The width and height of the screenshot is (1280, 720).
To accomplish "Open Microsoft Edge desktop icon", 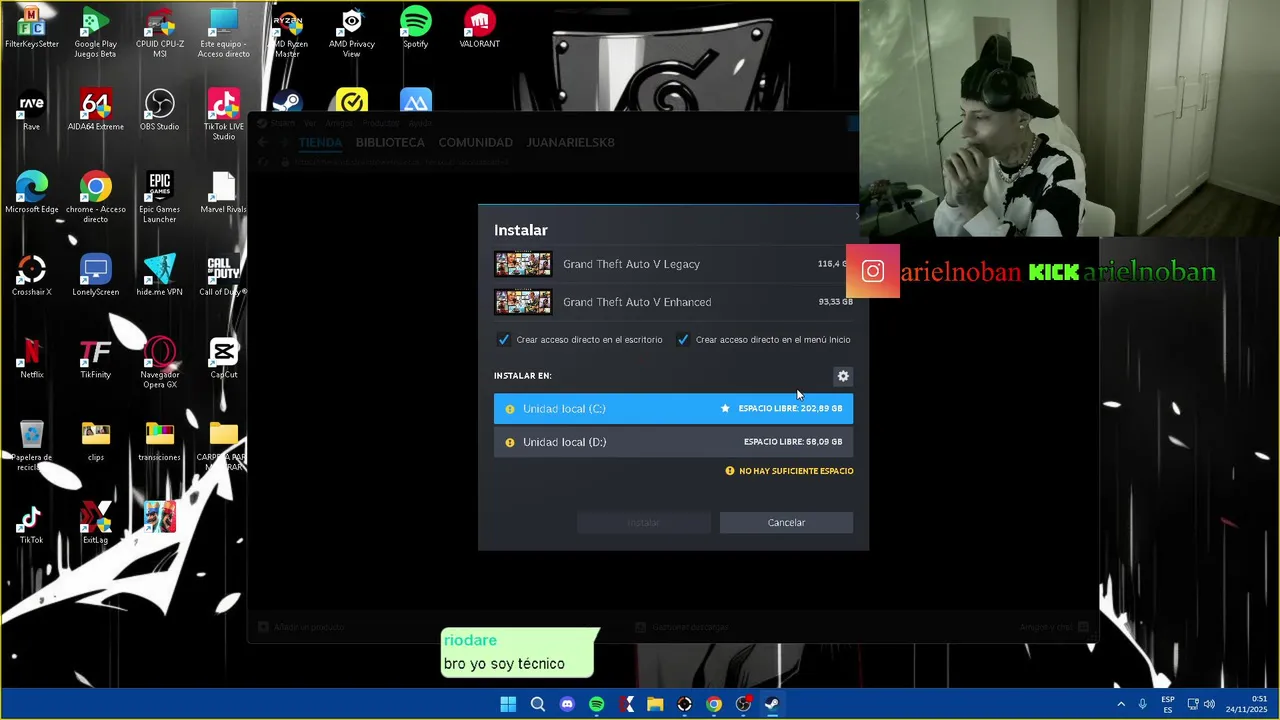I will coord(32,193).
